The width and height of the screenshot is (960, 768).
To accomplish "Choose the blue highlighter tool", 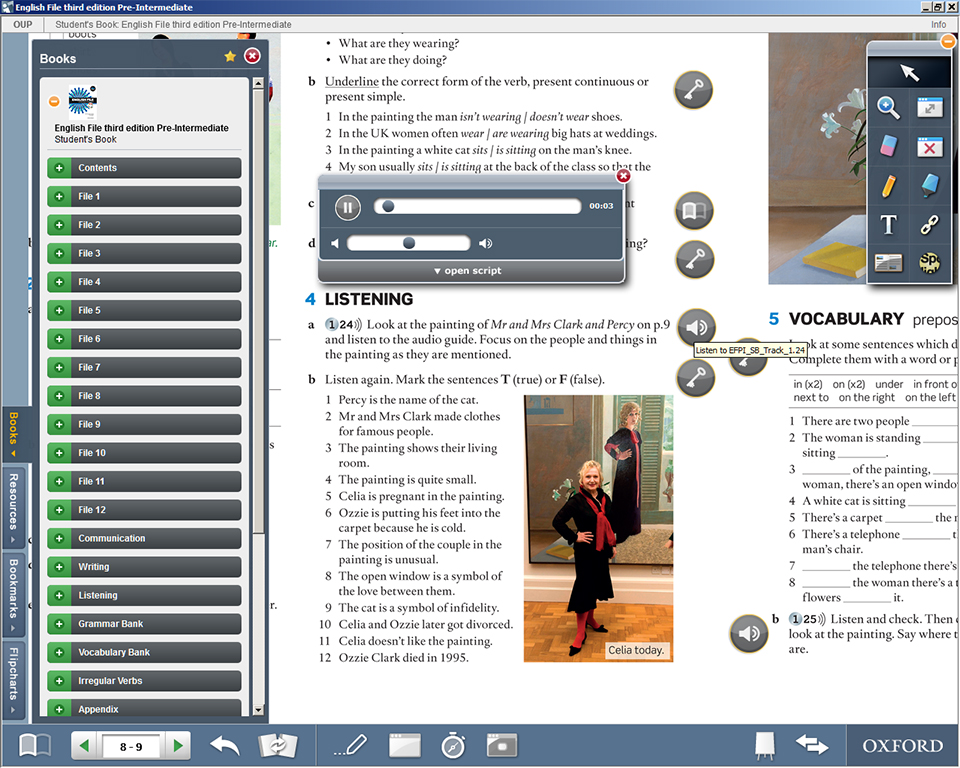I will click(930, 186).
